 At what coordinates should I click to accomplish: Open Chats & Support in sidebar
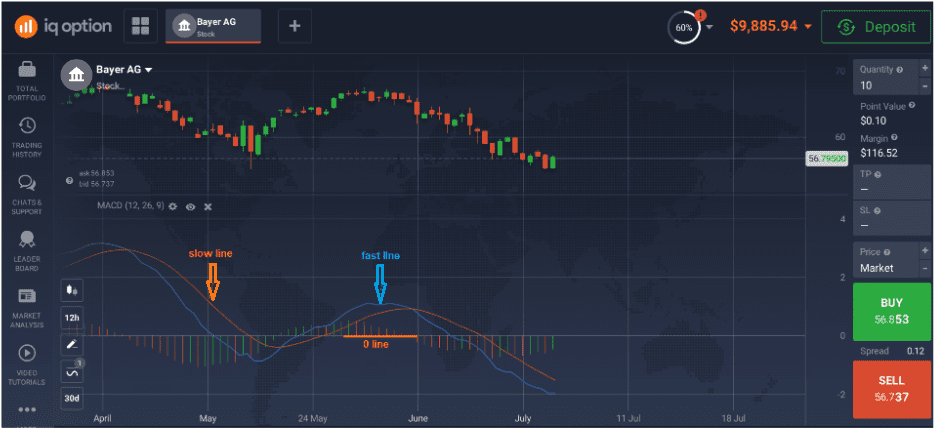27,195
